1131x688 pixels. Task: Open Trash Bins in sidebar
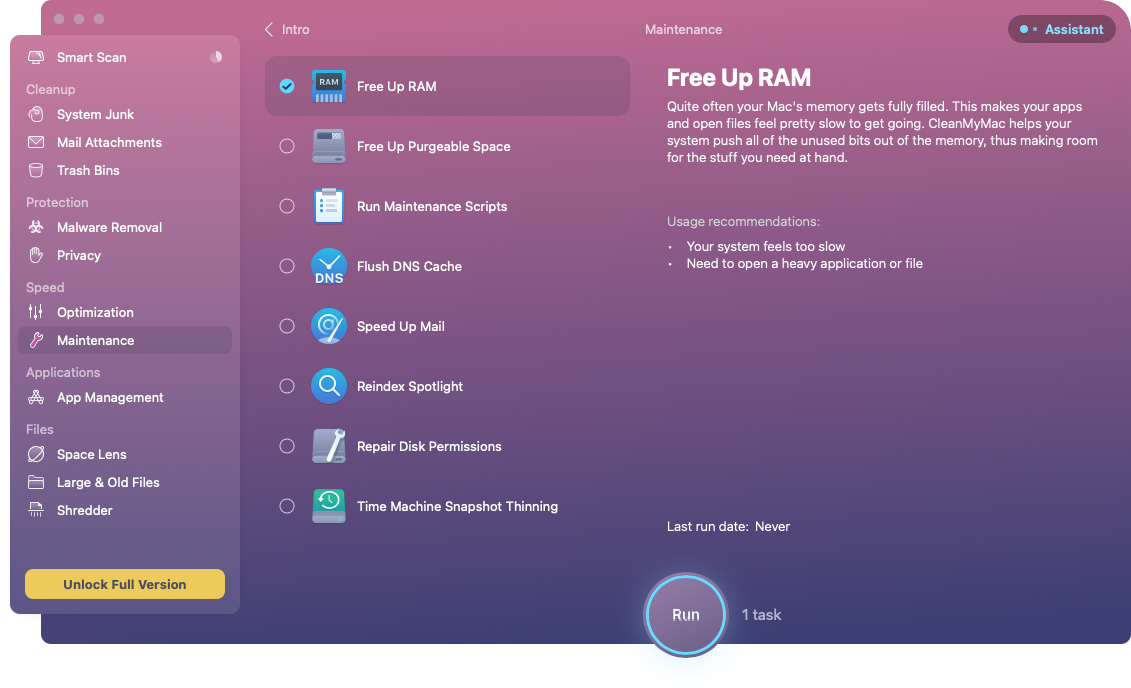[125, 170]
